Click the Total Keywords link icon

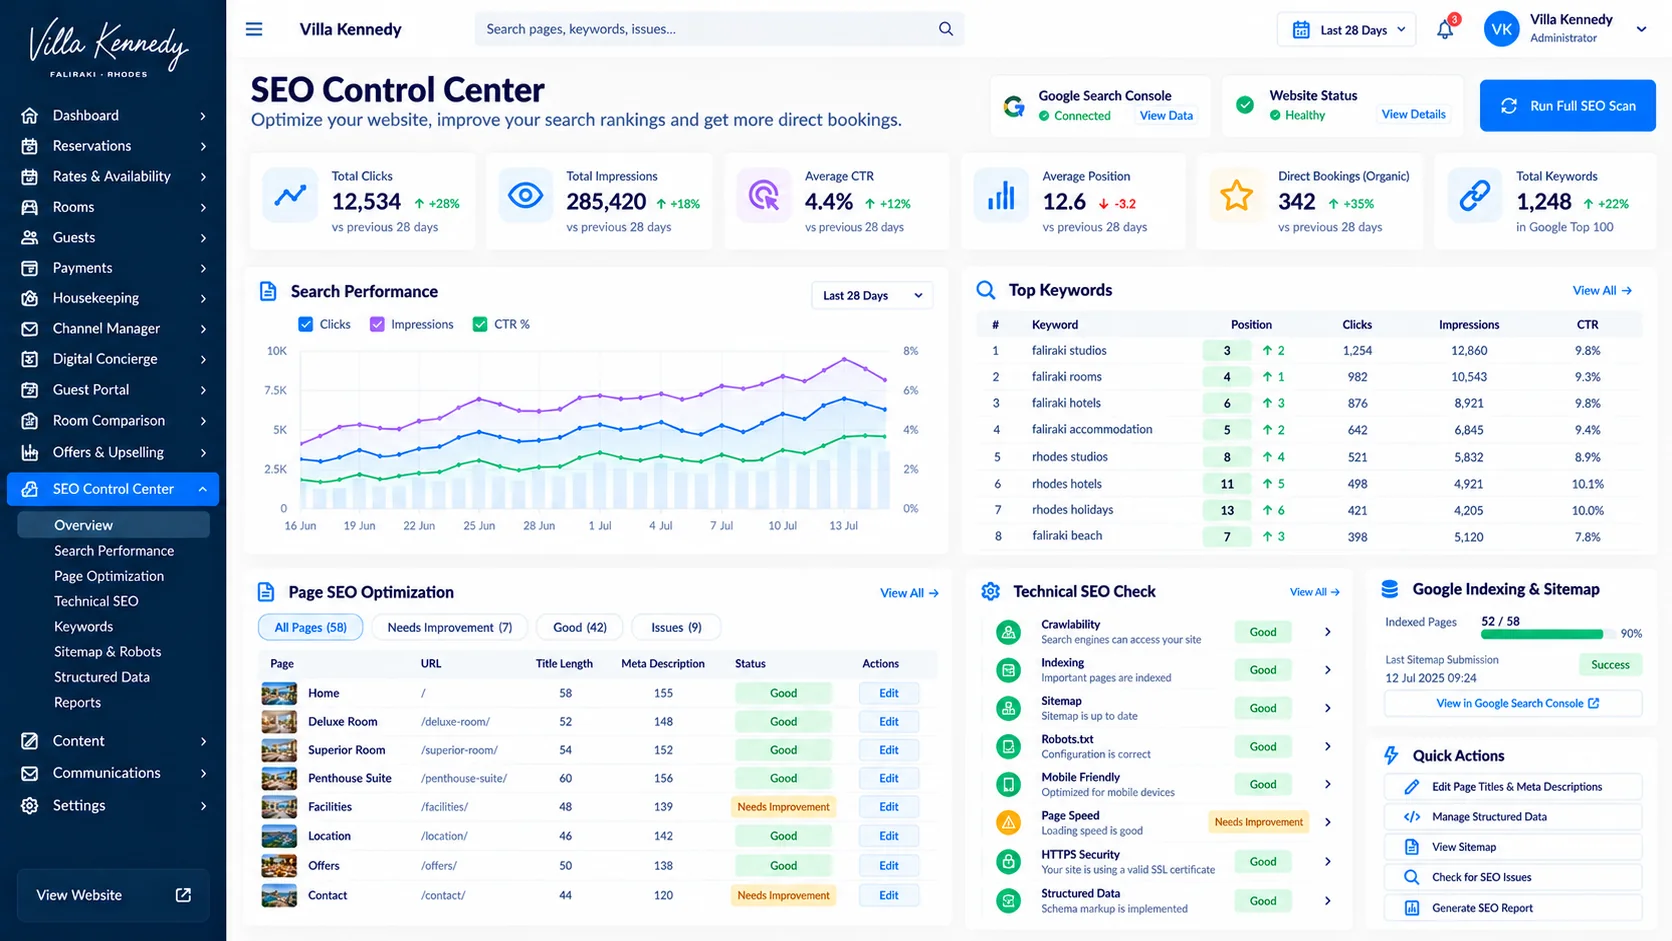point(1474,195)
